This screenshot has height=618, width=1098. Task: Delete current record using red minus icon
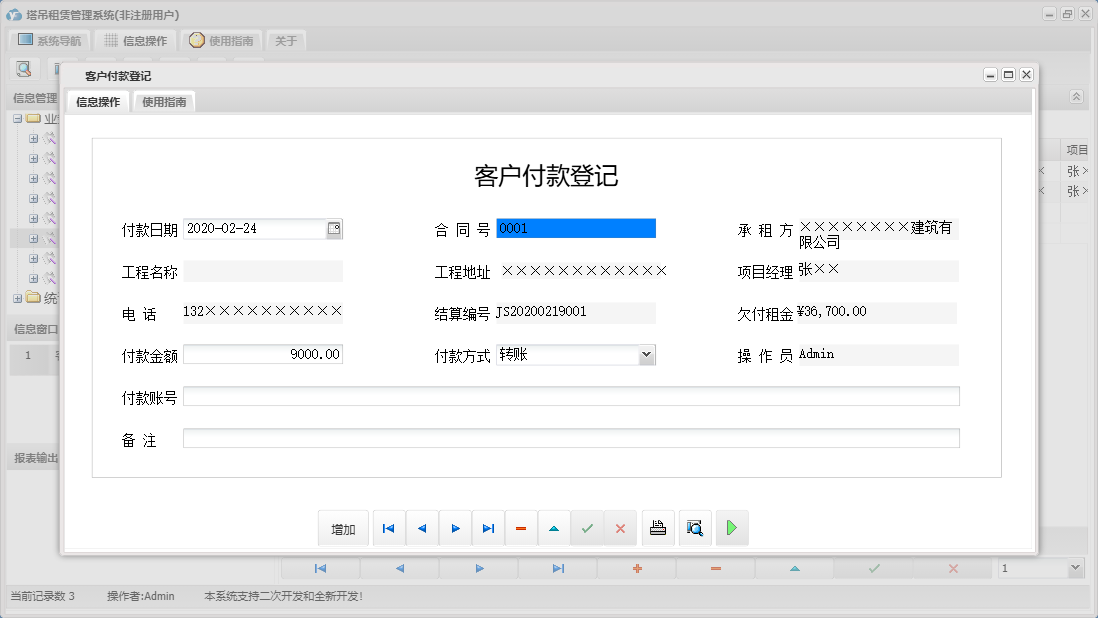click(521, 527)
